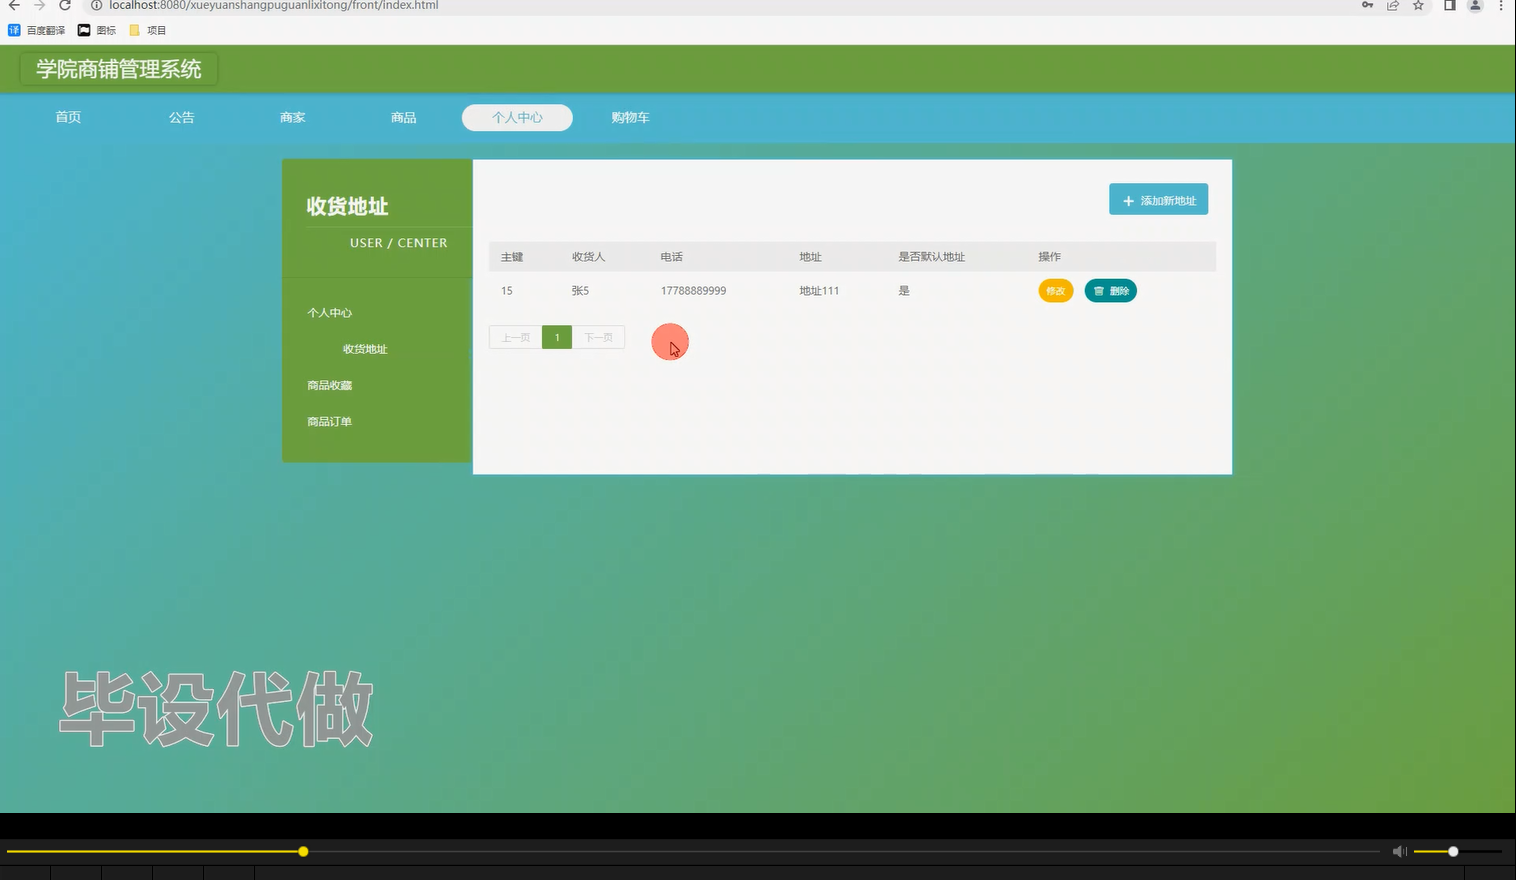Click the side panel icon next to the avatar

(1448, 6)
